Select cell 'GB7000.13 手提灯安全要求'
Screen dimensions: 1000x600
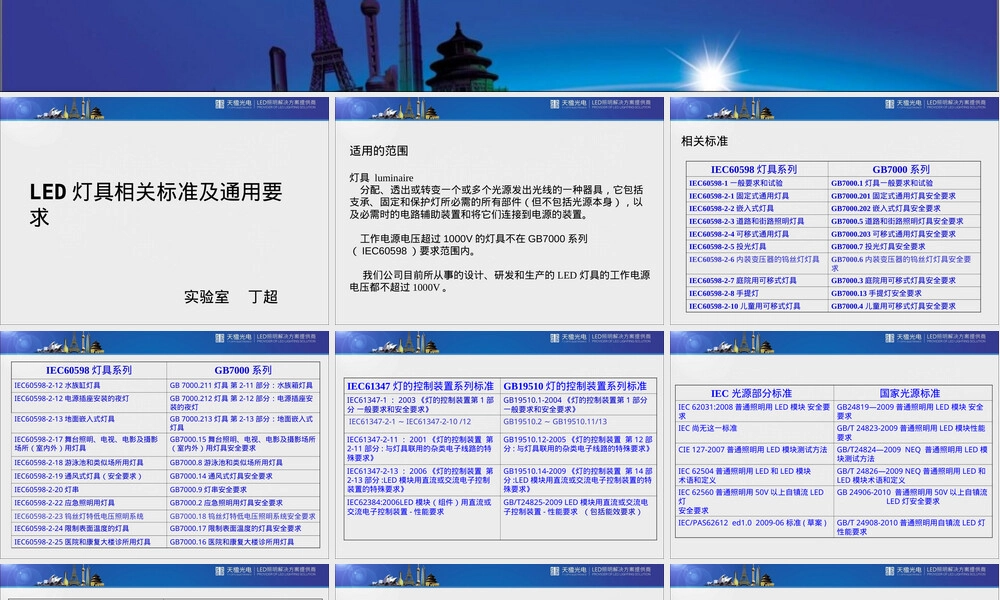tap(904, 293)
